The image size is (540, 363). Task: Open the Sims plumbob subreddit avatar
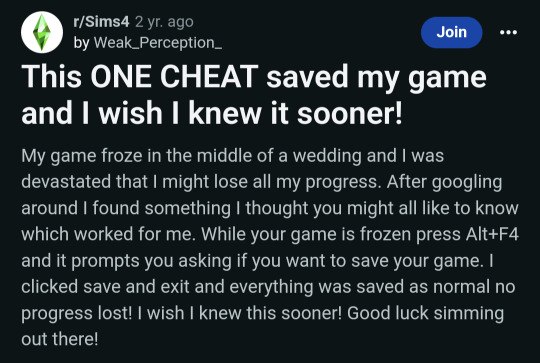pos(42,32)
